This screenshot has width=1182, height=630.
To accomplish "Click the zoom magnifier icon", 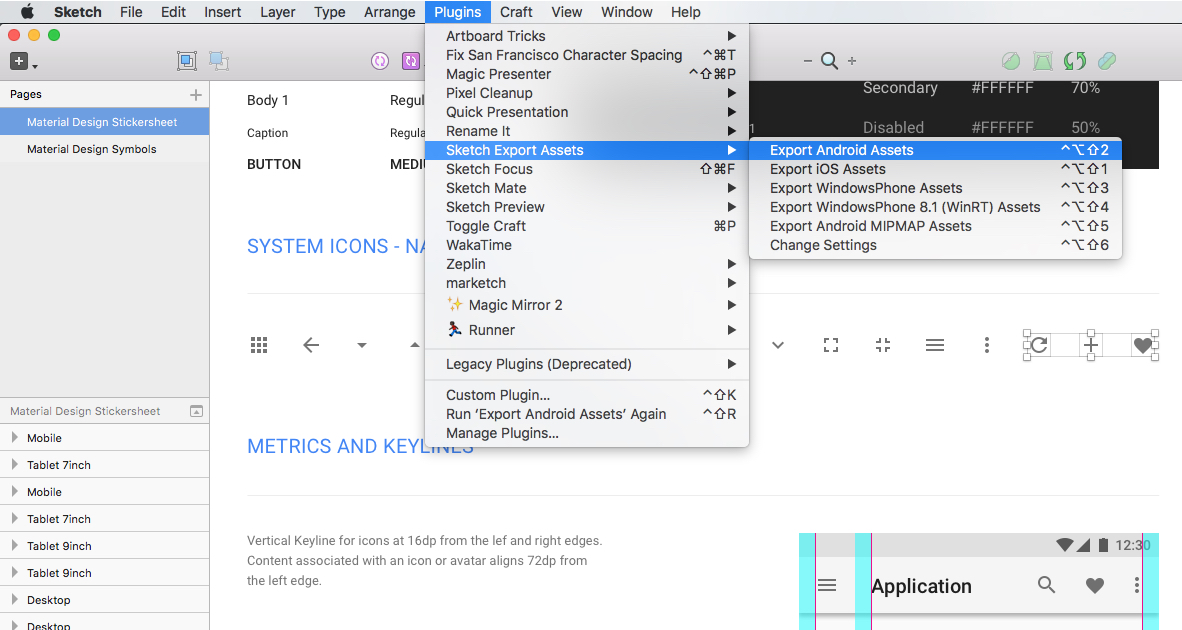I will (829, 61).
